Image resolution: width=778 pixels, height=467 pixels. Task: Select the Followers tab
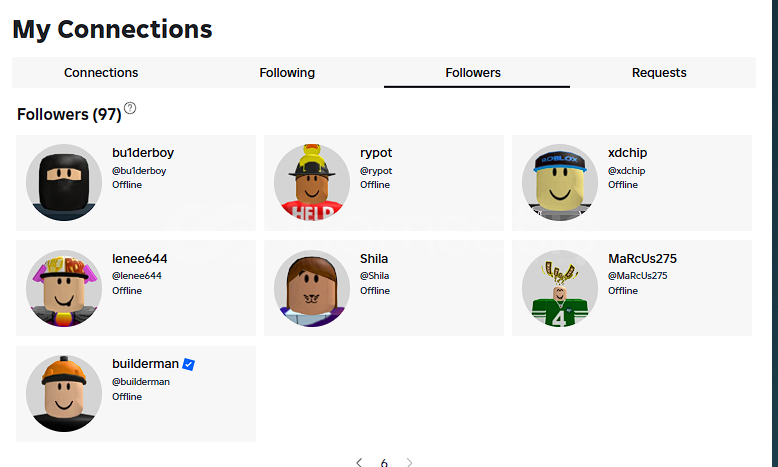[473, 72]
